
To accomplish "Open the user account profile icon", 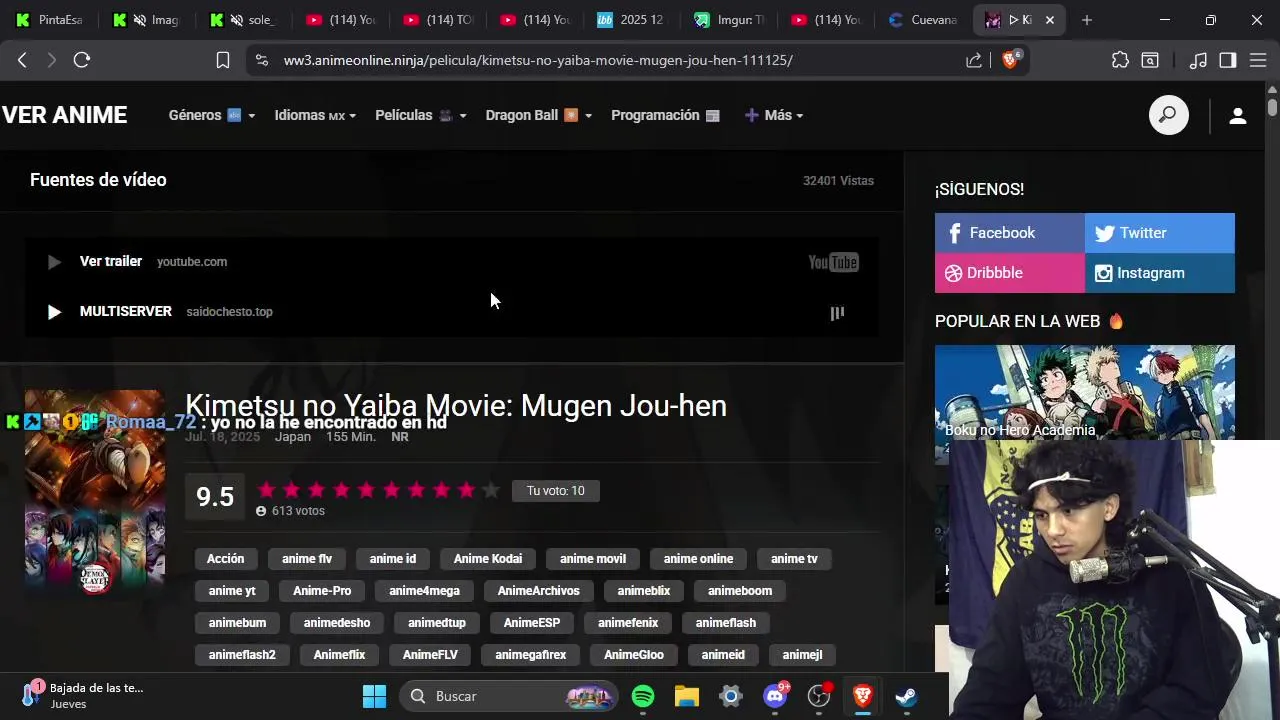I will pyautogui.click(x=1238, y=115).
